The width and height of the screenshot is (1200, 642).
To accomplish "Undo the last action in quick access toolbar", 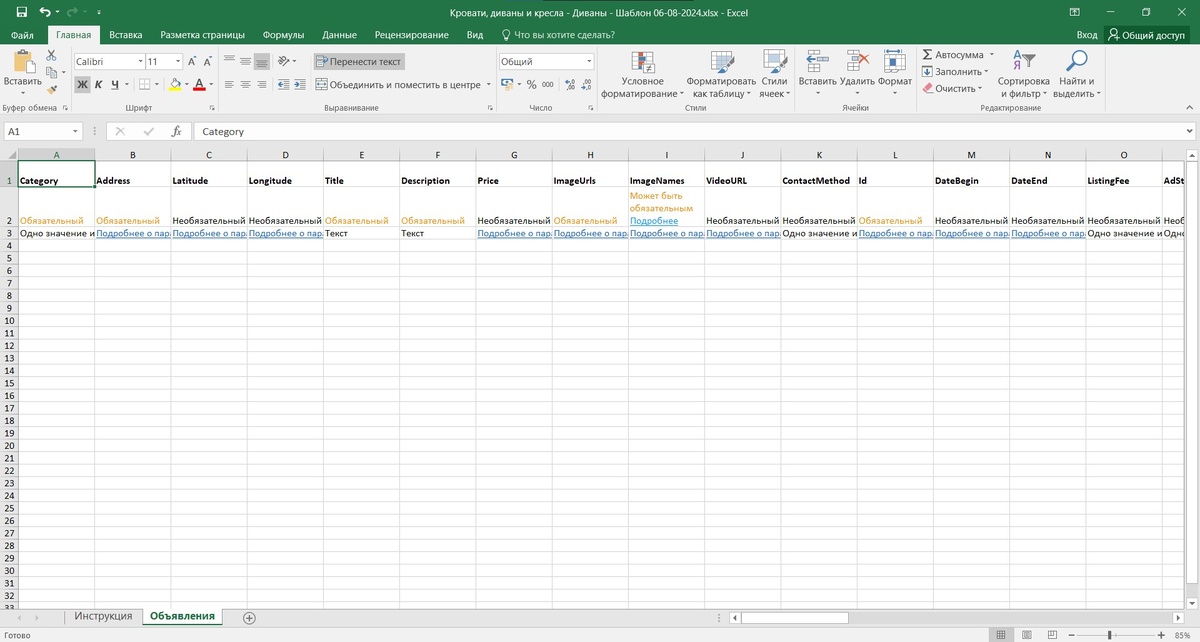I will click(x=44, y=11).
